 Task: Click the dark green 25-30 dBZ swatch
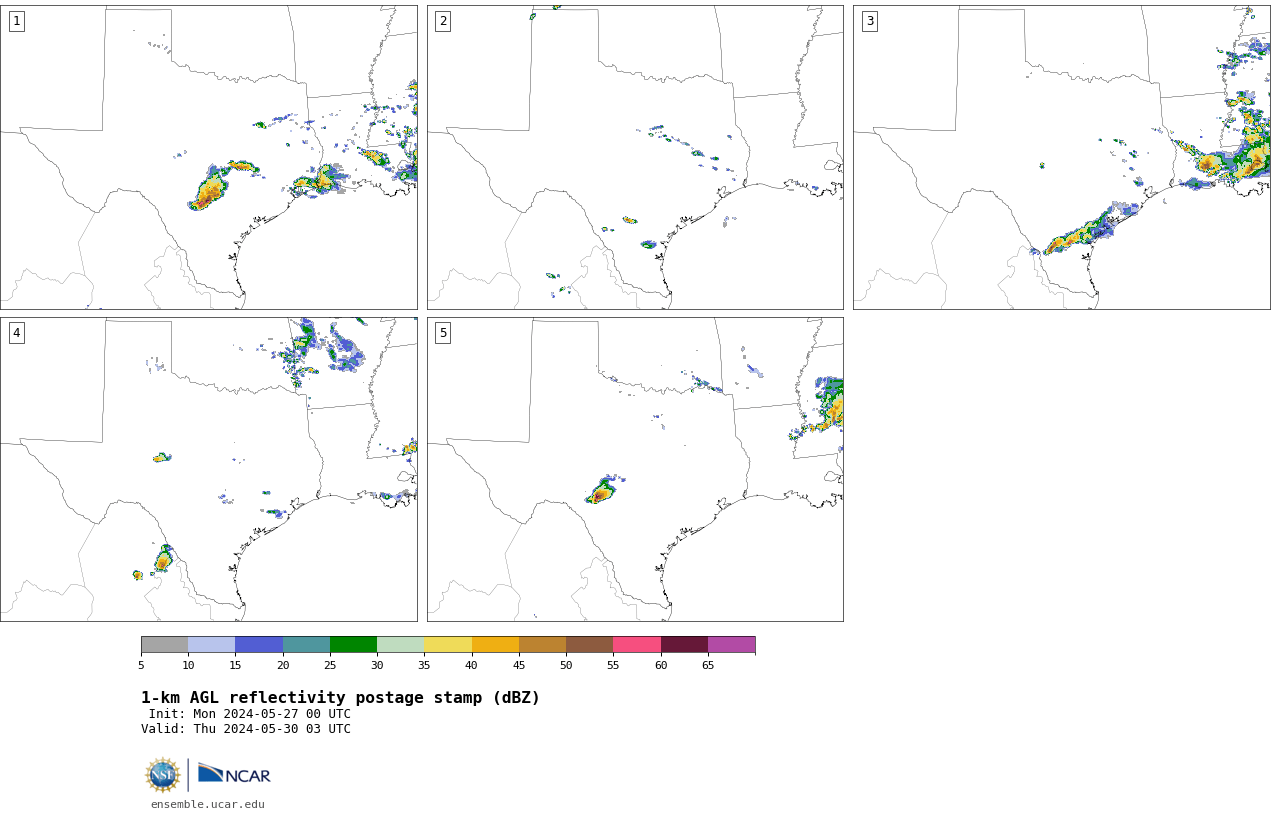353,644
